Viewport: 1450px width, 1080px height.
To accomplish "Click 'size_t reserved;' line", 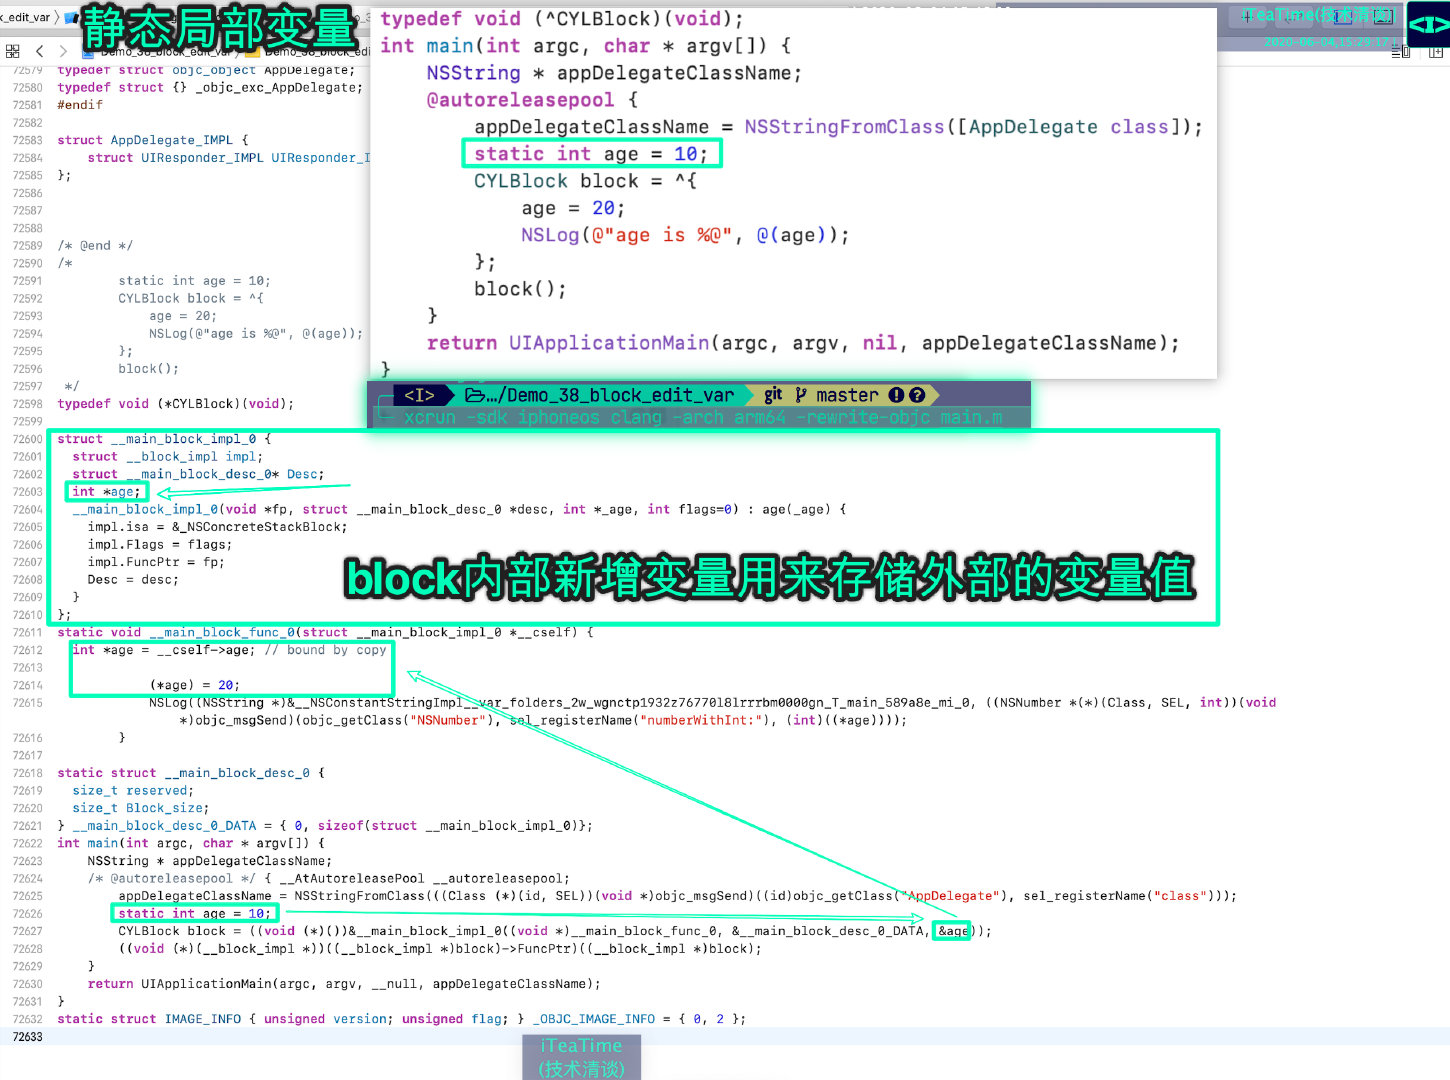I will point(131,791).
